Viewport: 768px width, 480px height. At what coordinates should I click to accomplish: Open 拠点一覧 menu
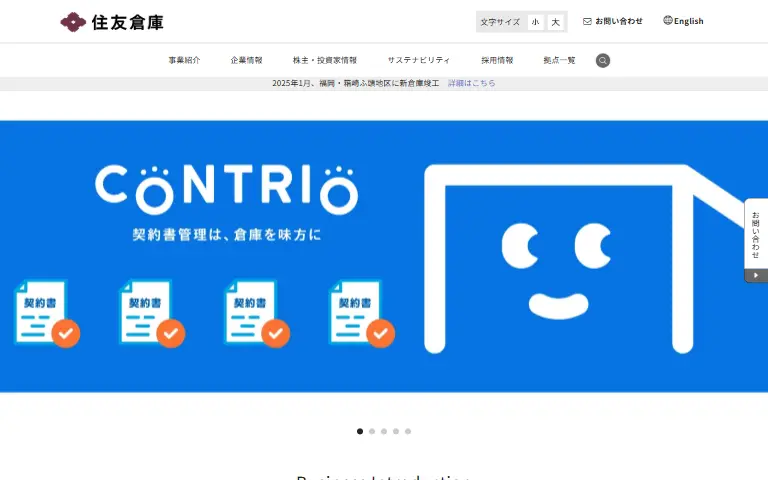[559, 60]
